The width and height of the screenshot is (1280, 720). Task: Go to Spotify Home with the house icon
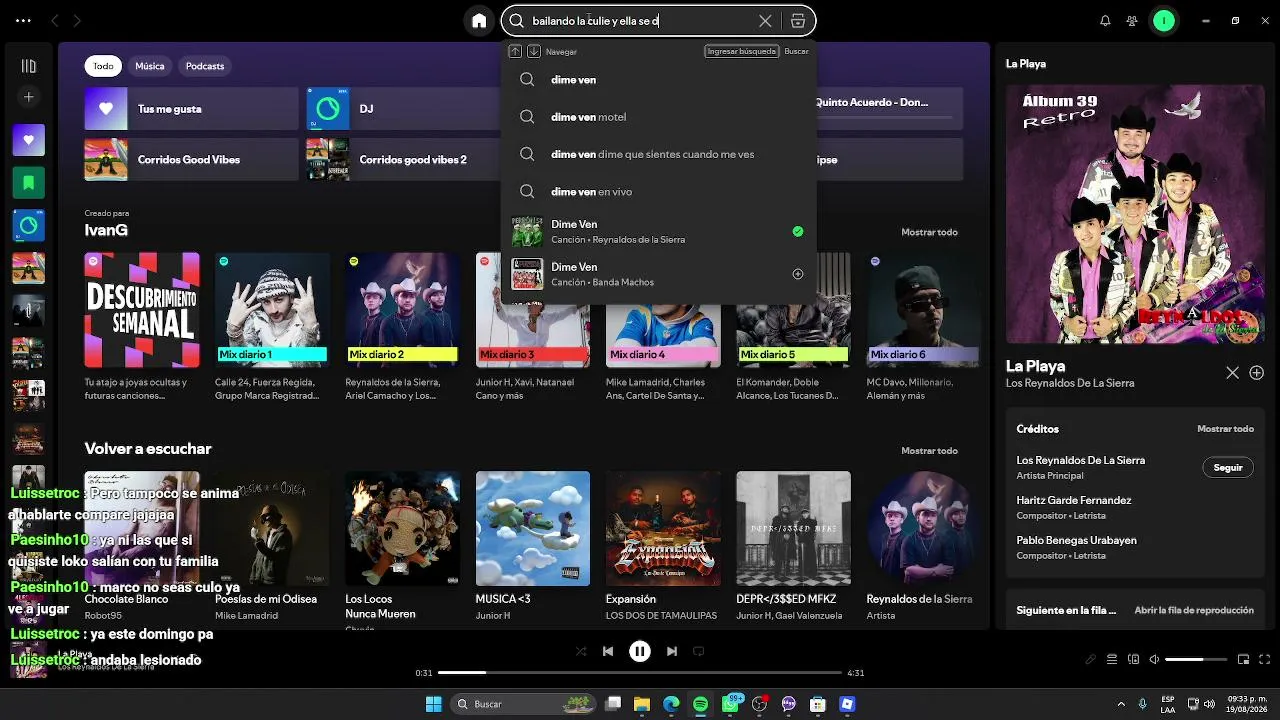(479, 20)
